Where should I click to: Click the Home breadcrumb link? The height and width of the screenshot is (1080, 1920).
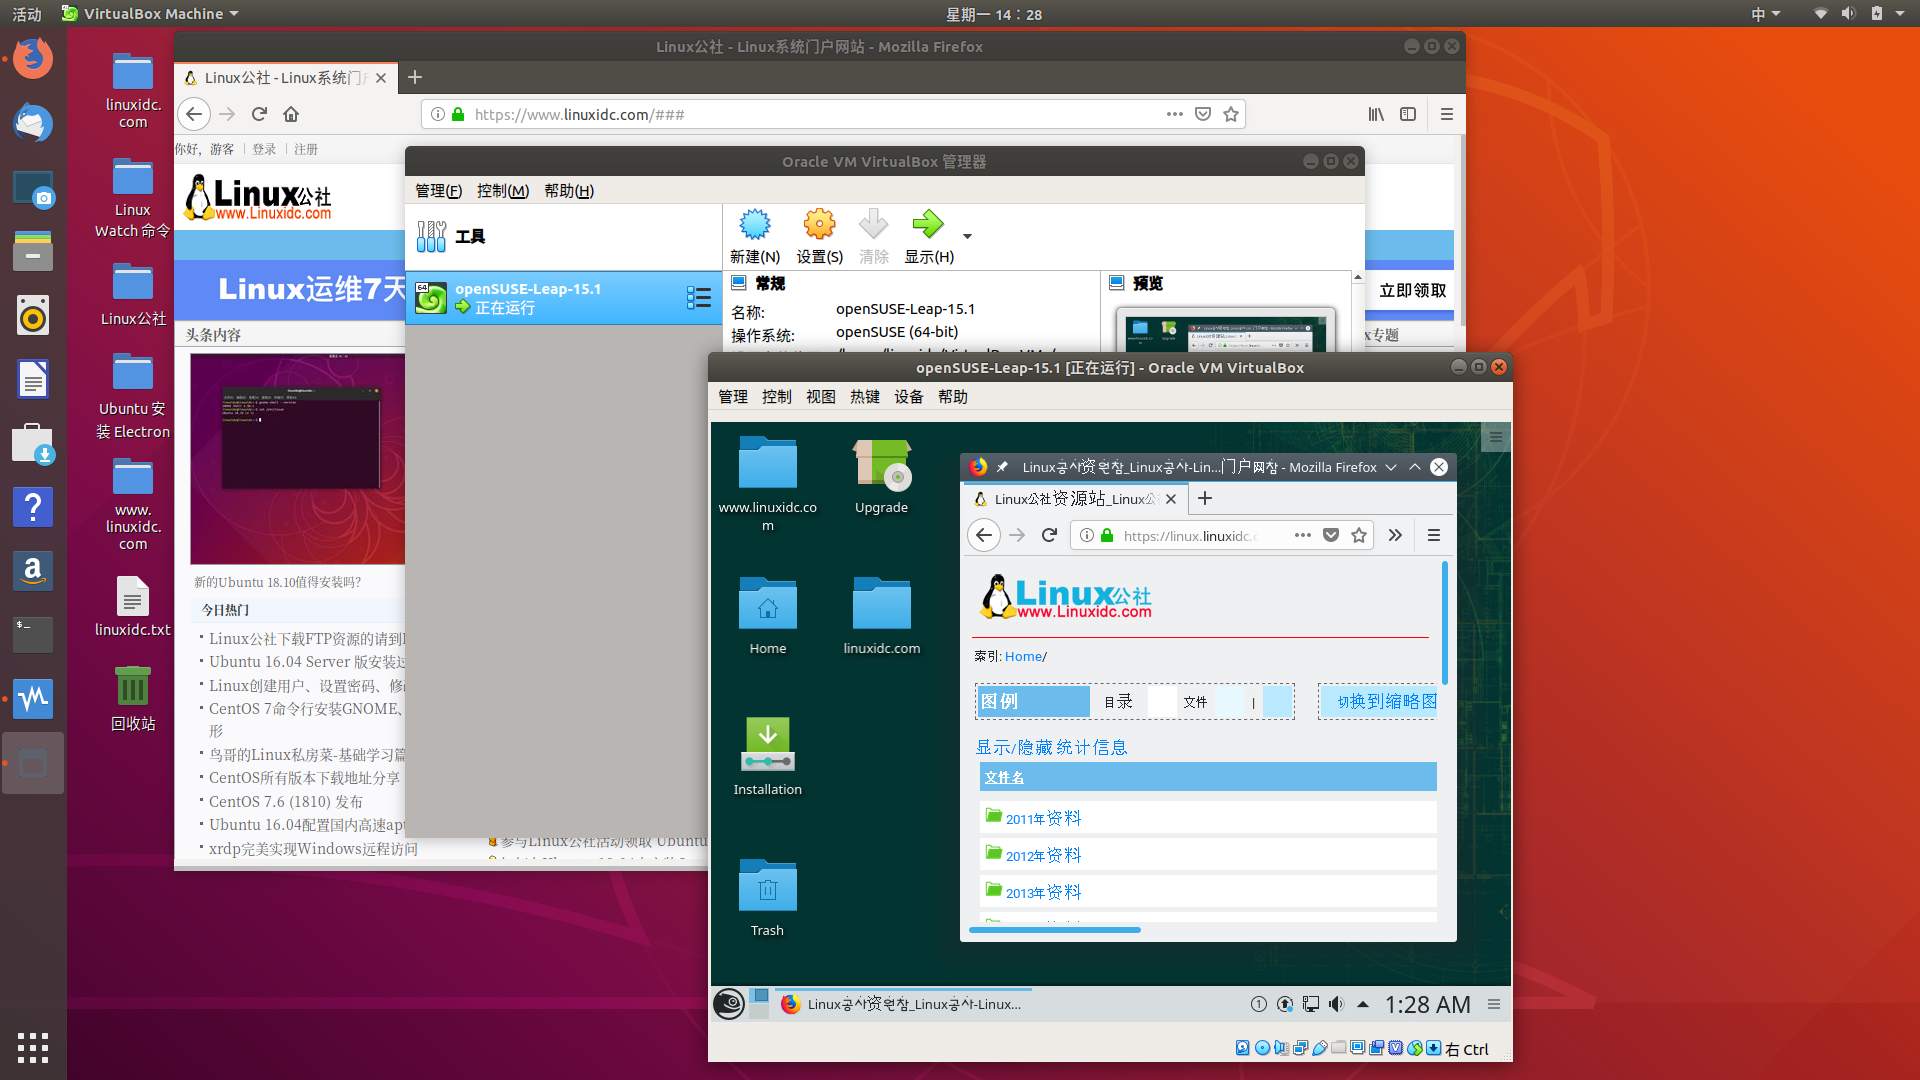point(1023,656)
